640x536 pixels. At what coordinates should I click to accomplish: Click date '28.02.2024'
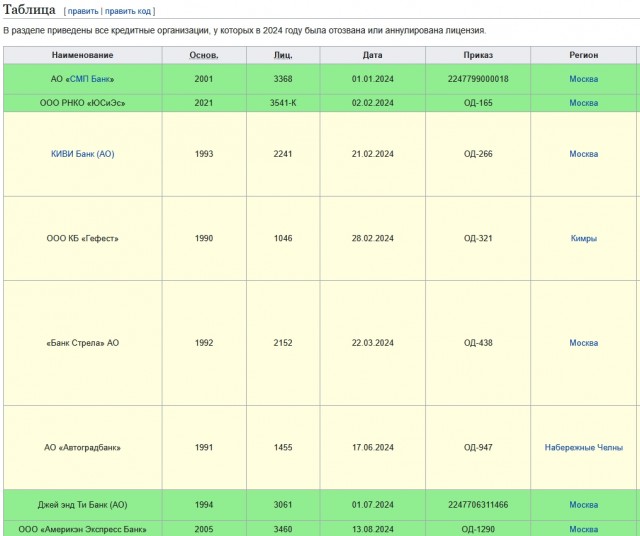click(x=373, y=238)
